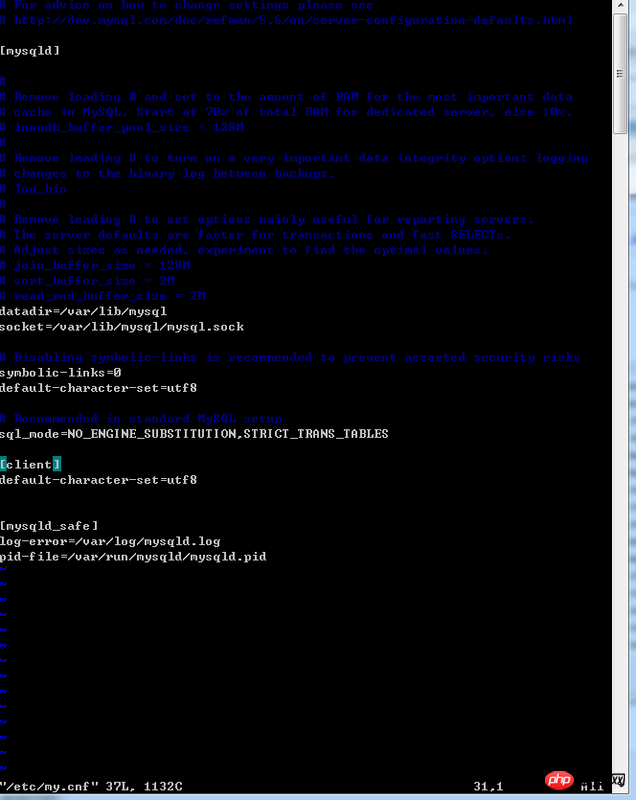Click the innodb_buffer_pool_size = 128M comment
This screenshot has width=636, height=800.
(122, 128)
